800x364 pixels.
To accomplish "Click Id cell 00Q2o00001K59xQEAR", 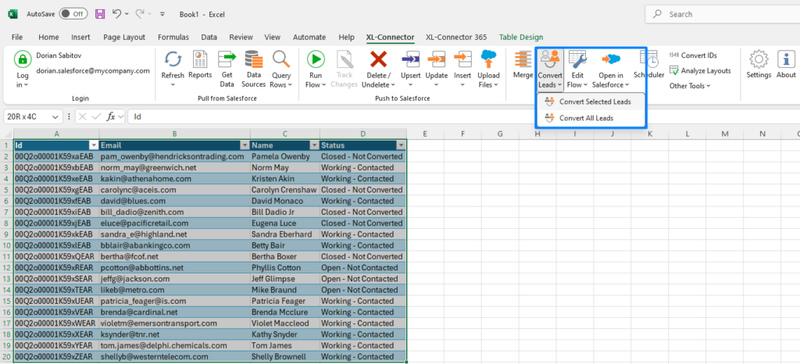I will click(56, 257).
